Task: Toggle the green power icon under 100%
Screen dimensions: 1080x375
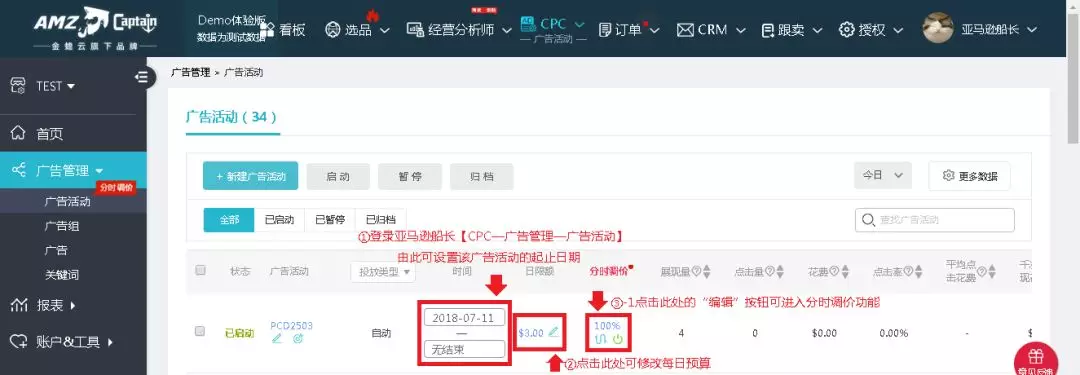Action: 618,338
